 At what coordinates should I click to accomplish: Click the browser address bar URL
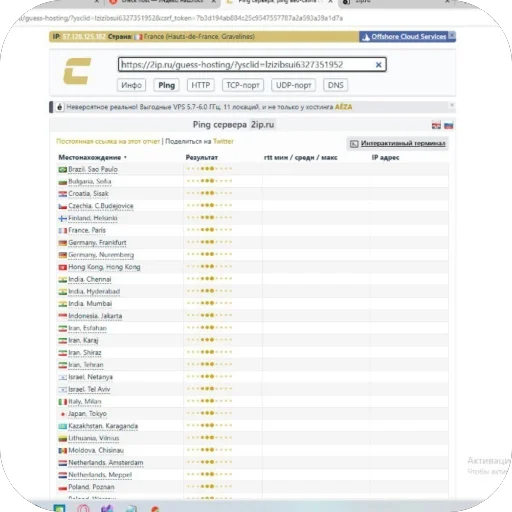pyautogui.click(x=182, y=18)
